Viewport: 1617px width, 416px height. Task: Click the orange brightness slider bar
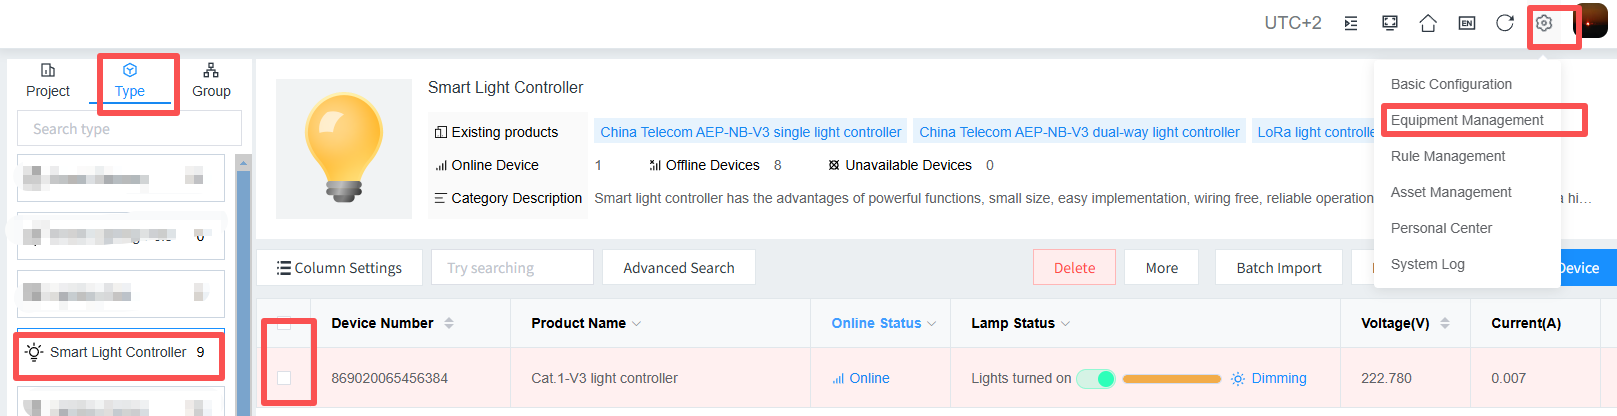[x=1171, y=379]
